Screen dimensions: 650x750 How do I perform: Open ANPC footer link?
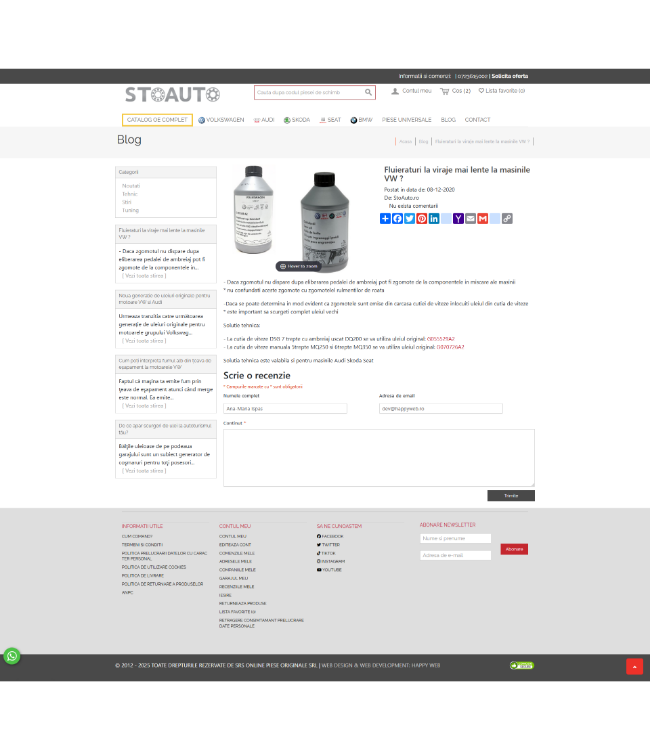click(127, 593)
